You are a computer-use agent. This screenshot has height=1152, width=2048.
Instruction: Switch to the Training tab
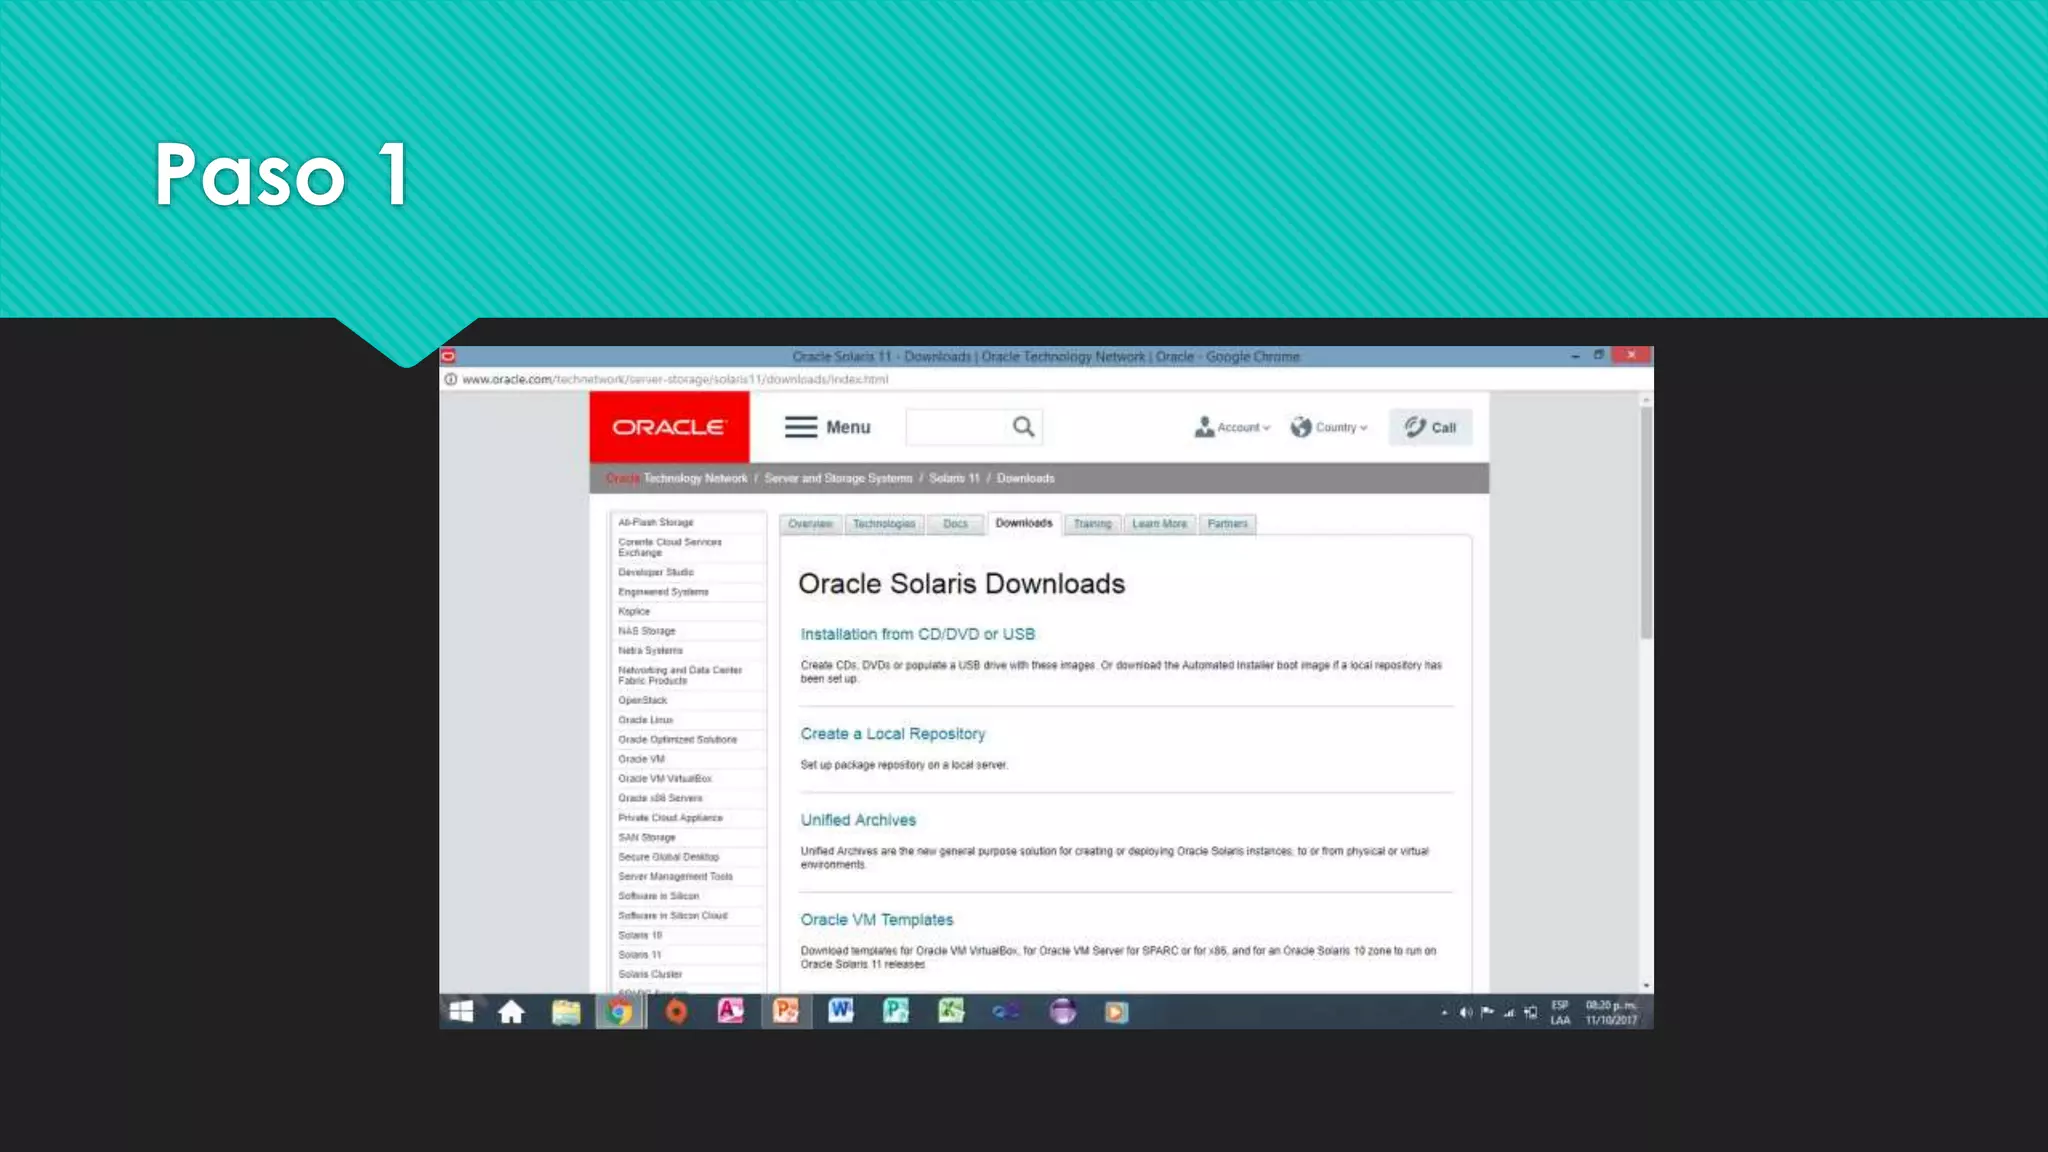[1092, 524]
